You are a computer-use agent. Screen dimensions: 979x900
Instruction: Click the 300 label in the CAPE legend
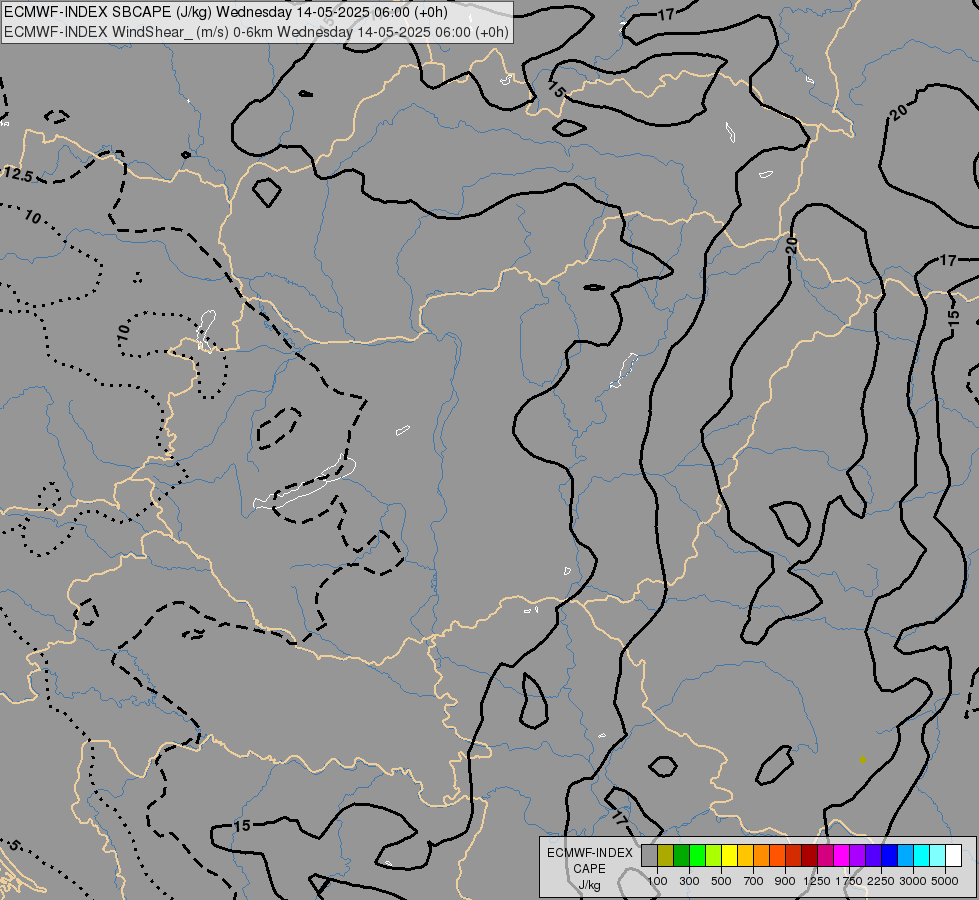[x=689, y=881]
